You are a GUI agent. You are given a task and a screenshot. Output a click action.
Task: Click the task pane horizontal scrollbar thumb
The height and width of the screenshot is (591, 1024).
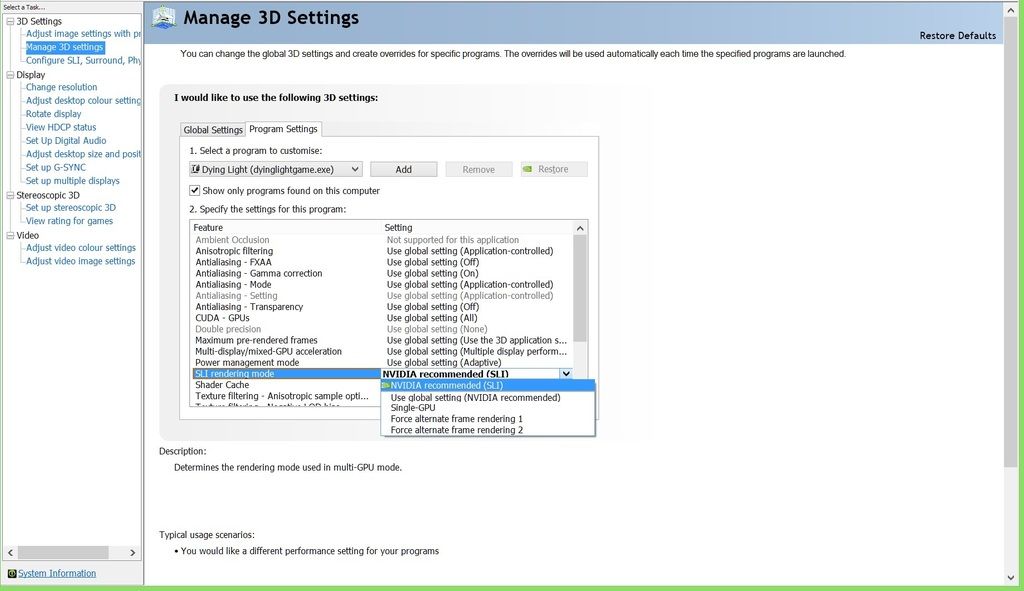click(x=63, y=552)
